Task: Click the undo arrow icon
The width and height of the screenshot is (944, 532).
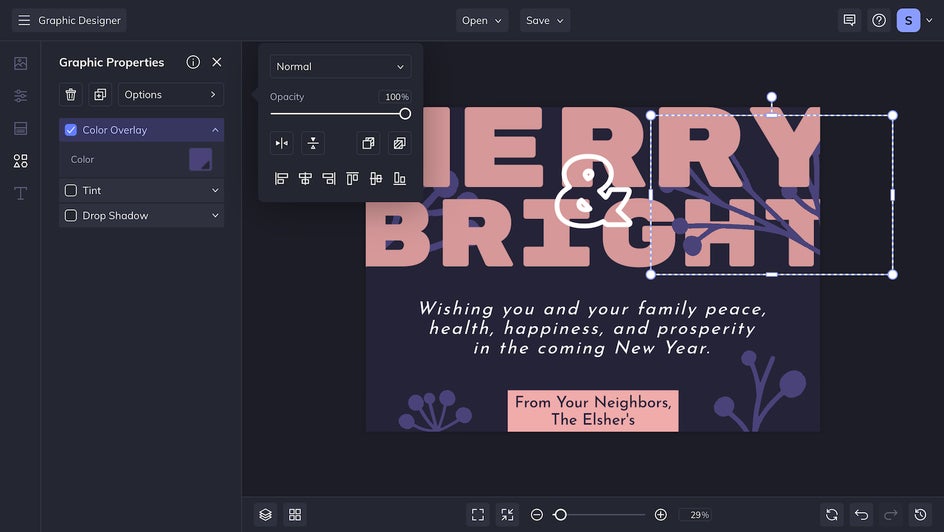Action: click(861, 514)
